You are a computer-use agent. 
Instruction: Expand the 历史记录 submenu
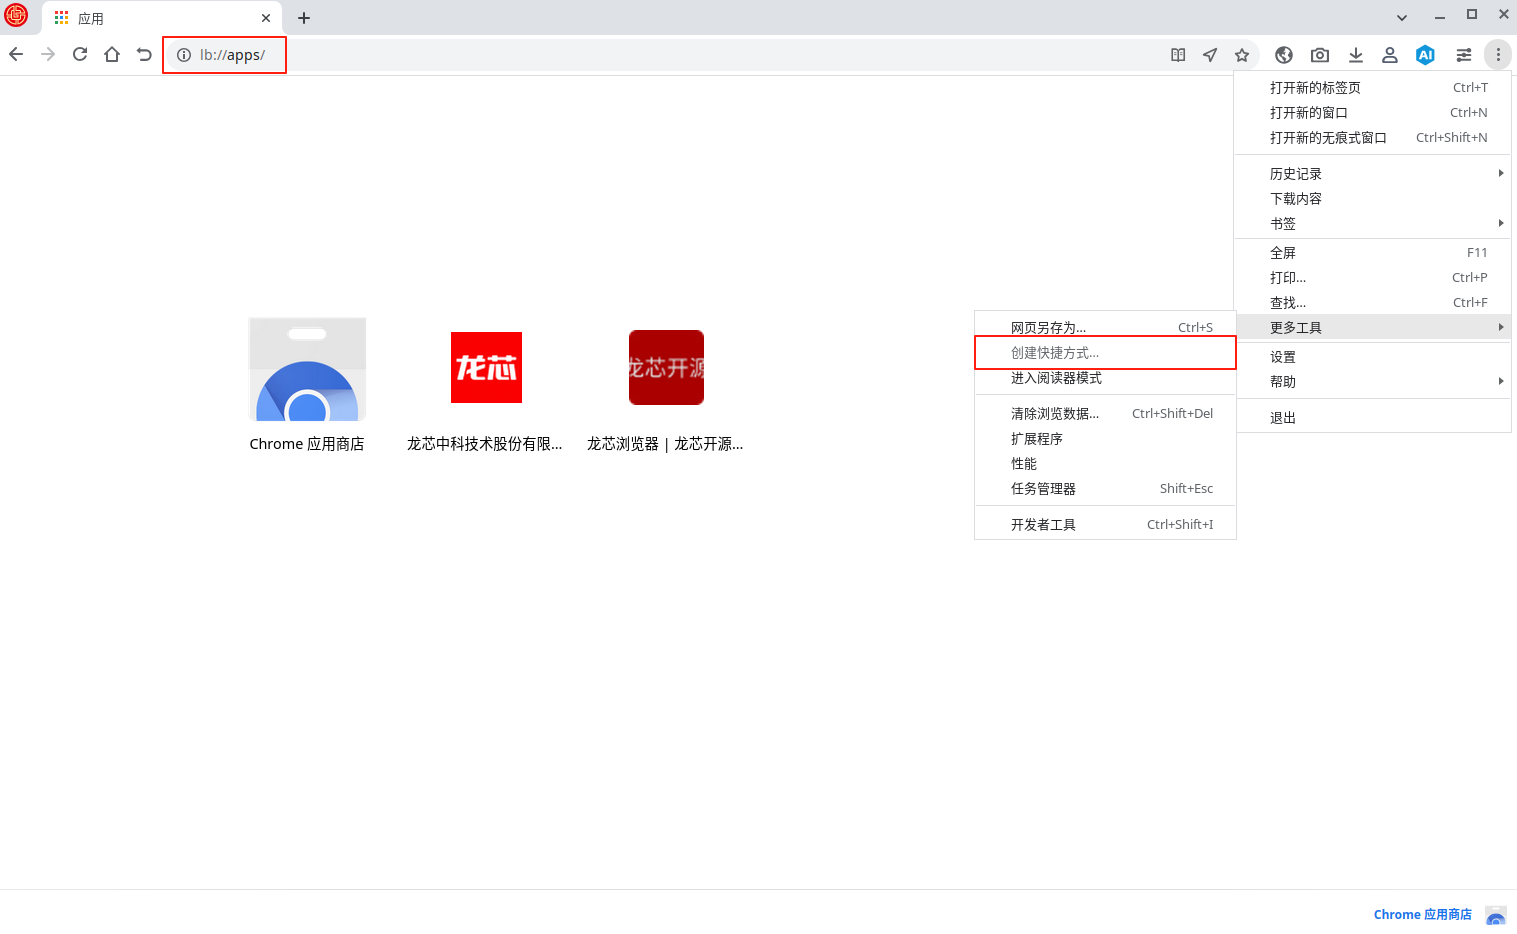pos(1374,174)
